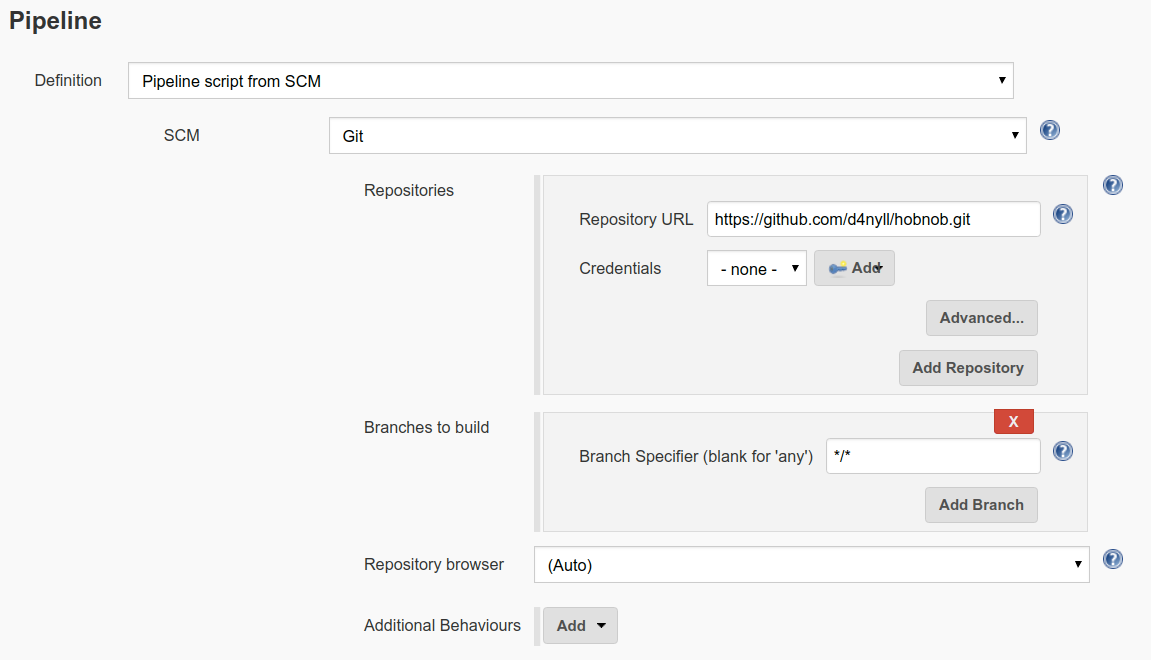
Task: Click the Pipeline section heading
Action: click(x=56, y=20)
